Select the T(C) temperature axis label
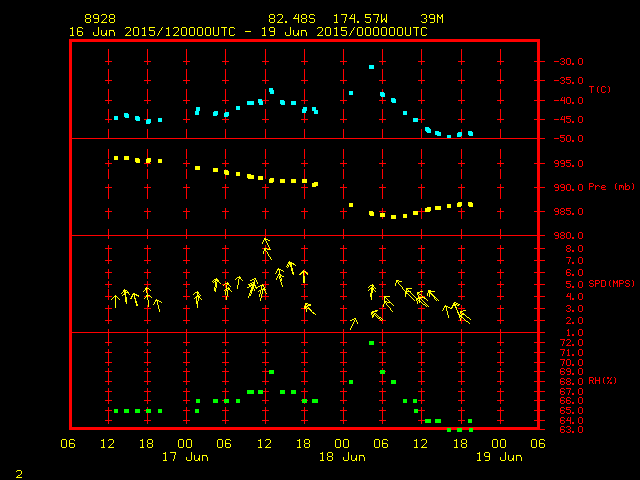Screen dimensions: 640x480 [599, 90]
